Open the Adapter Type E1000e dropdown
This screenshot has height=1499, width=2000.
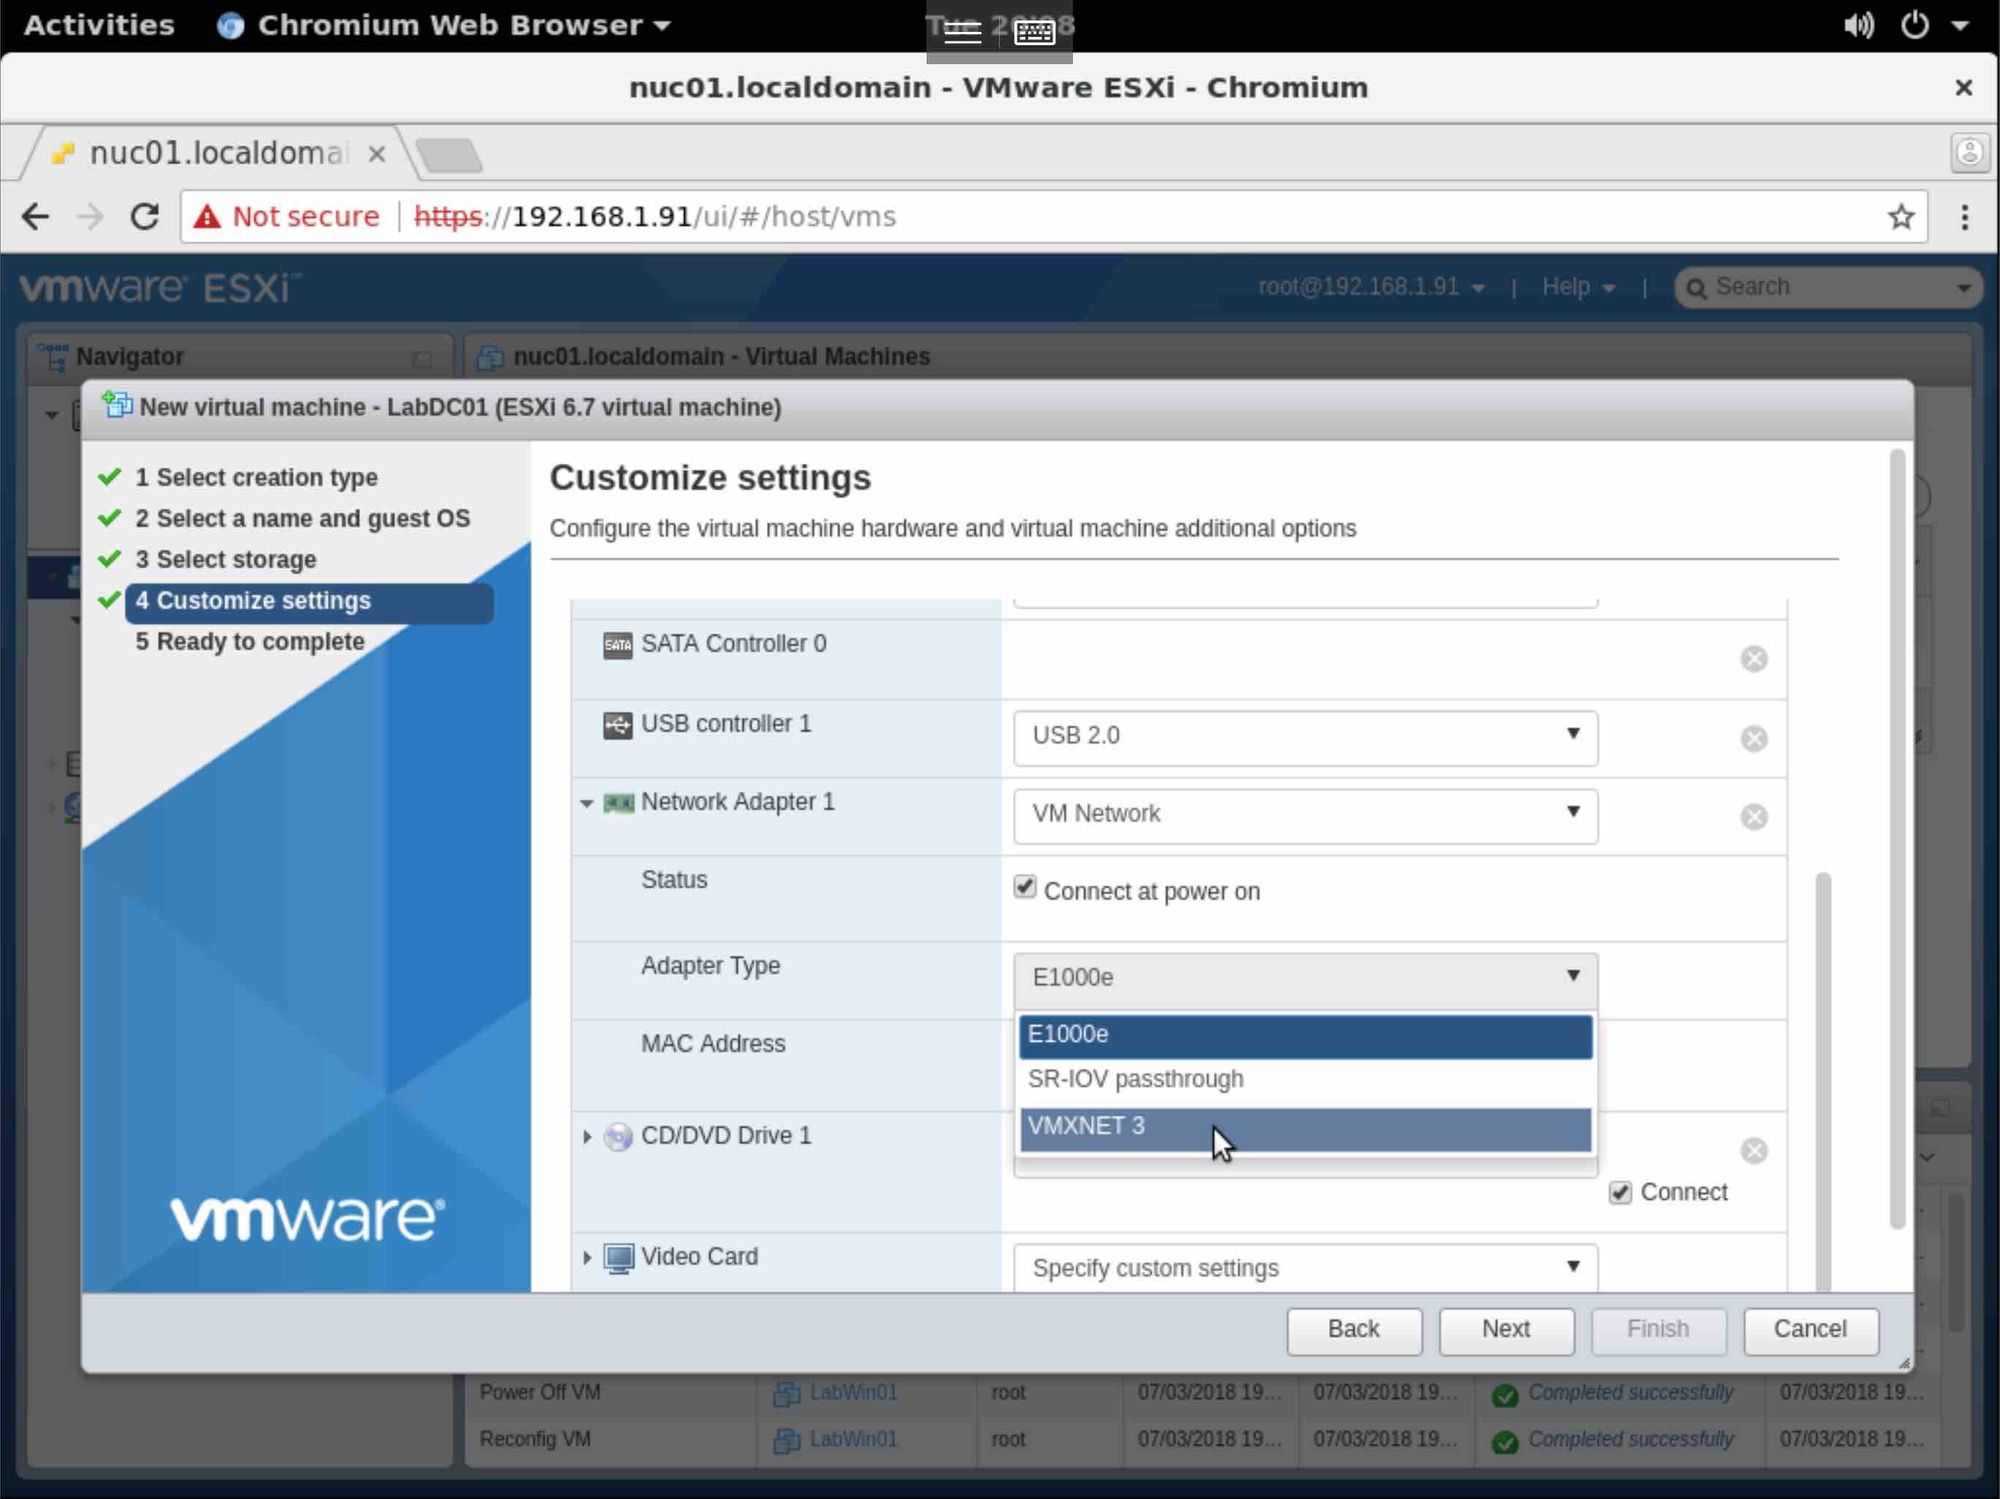point(1305,979)
